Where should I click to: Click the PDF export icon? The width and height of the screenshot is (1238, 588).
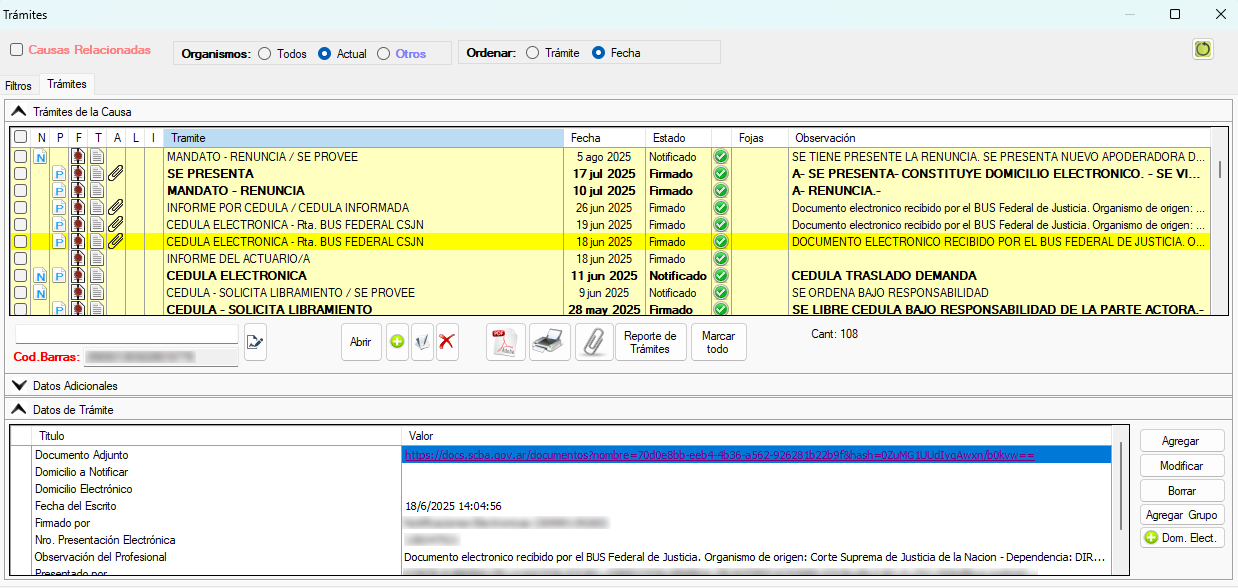(x=506, y=342)
